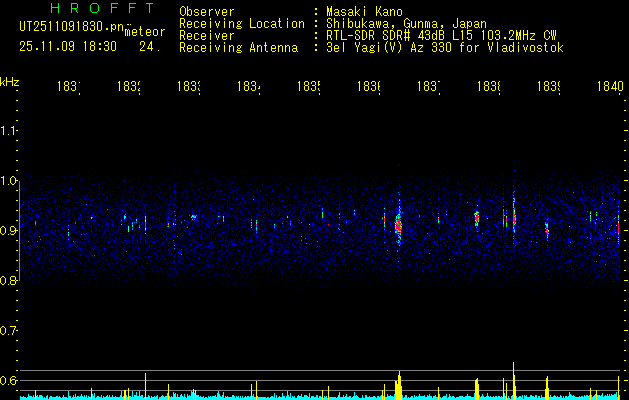Click the 1.1 kHz axis label

8,131
